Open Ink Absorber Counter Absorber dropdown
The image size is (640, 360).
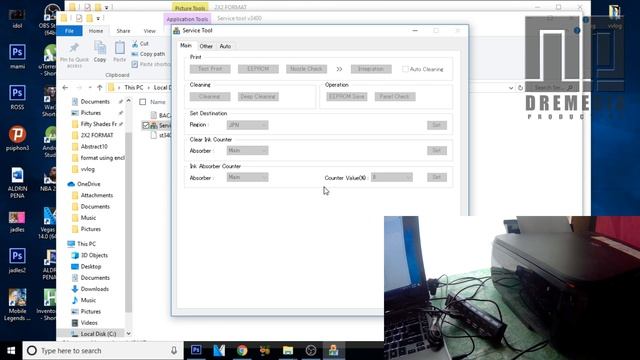[247, 177]
